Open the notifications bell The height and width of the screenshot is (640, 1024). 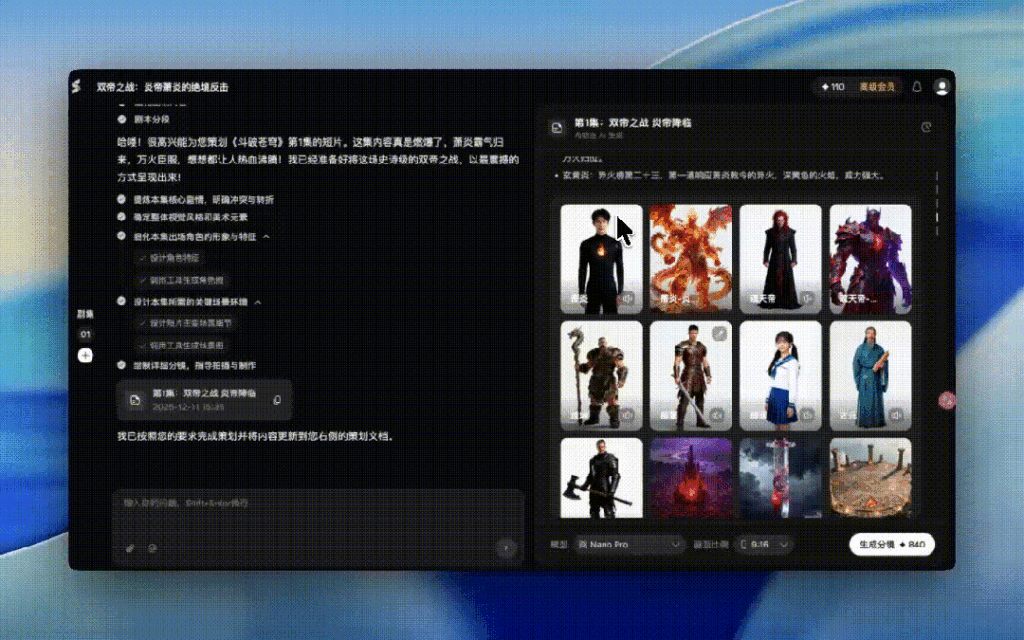coord(917,87)
